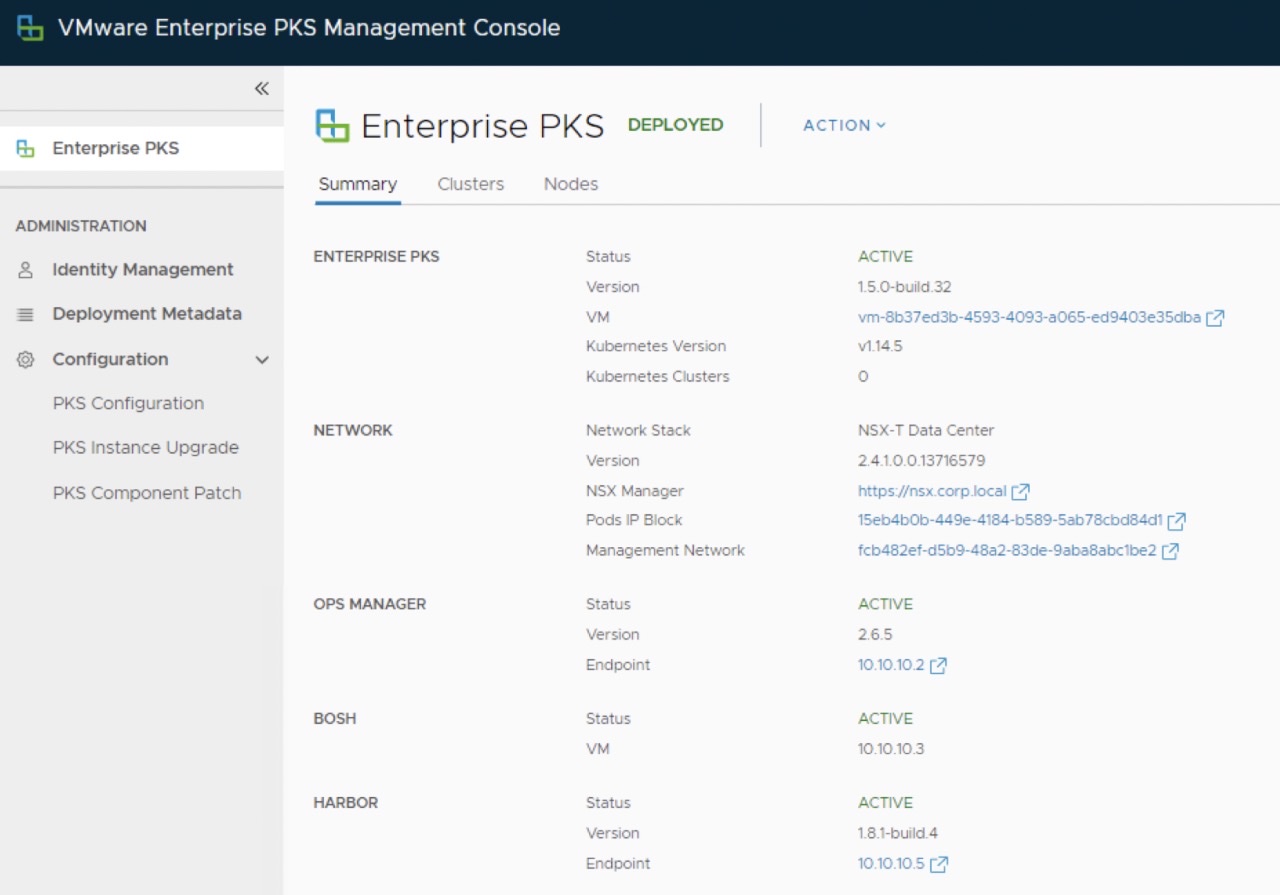Image resolution: width=1280 pixels, height=895 pixels.
Task: Click the large Enterprise PKS heading icon
Action: click(333, 126)
